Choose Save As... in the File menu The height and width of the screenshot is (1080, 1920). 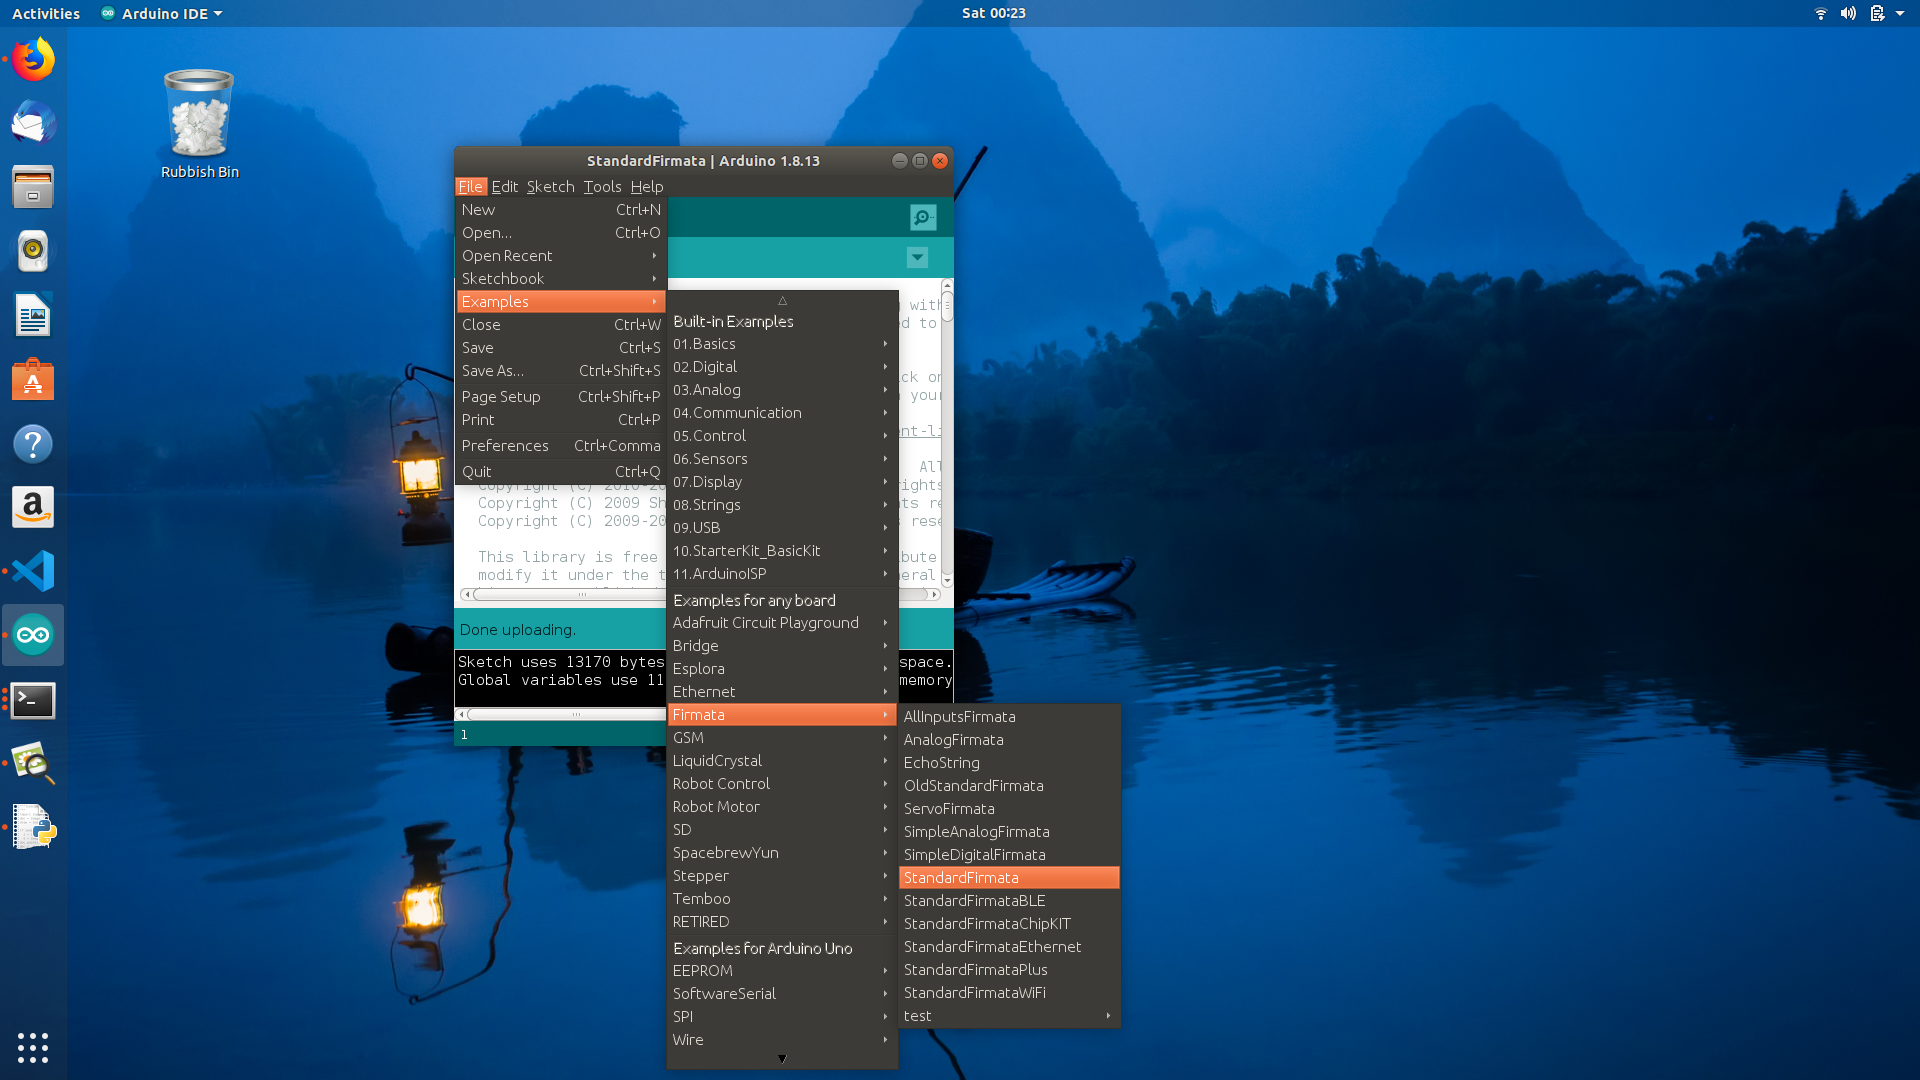pyautogui.click(x=561, y=370)
